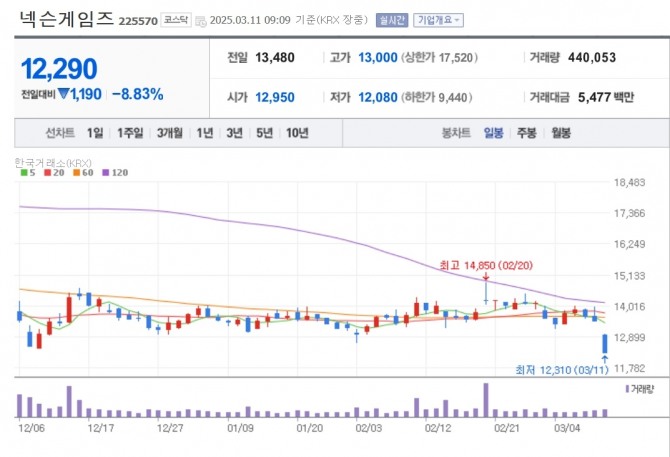670x457 pixels.
Task: Click the 실시간 real-time button
Action: [x=392, y=20]
